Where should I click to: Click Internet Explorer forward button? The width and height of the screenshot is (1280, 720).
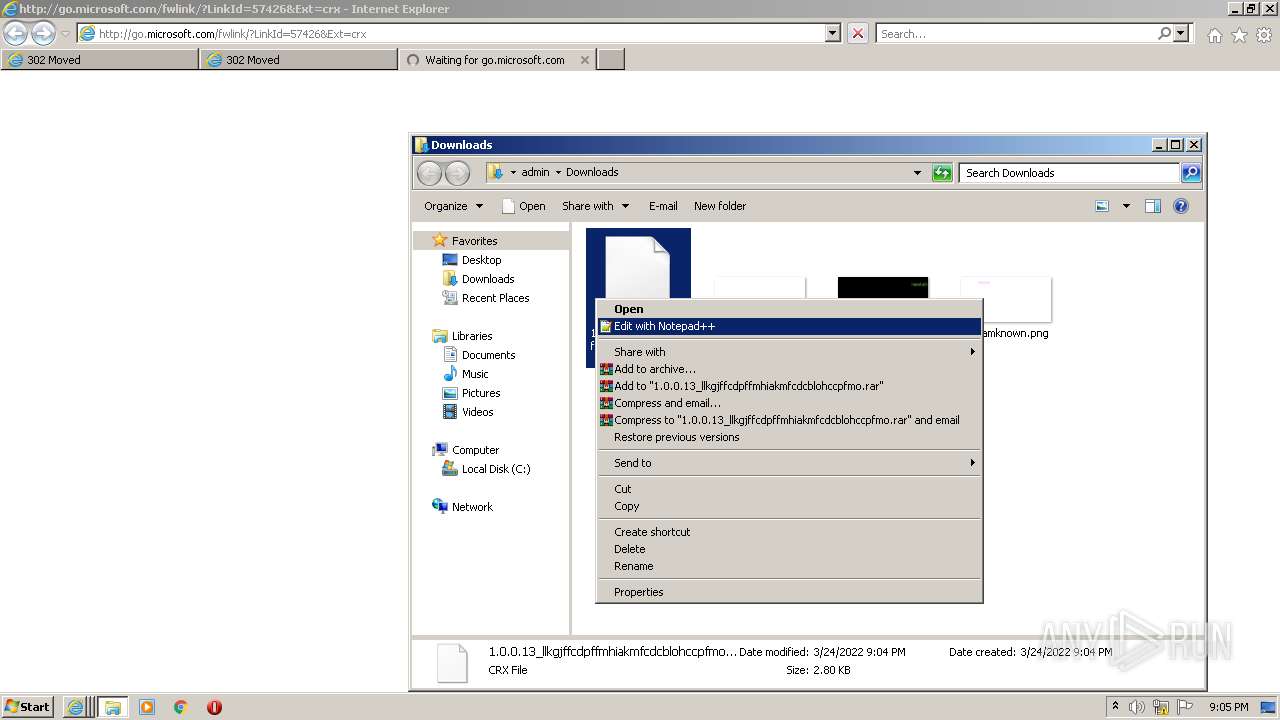[x=43, y=33]
